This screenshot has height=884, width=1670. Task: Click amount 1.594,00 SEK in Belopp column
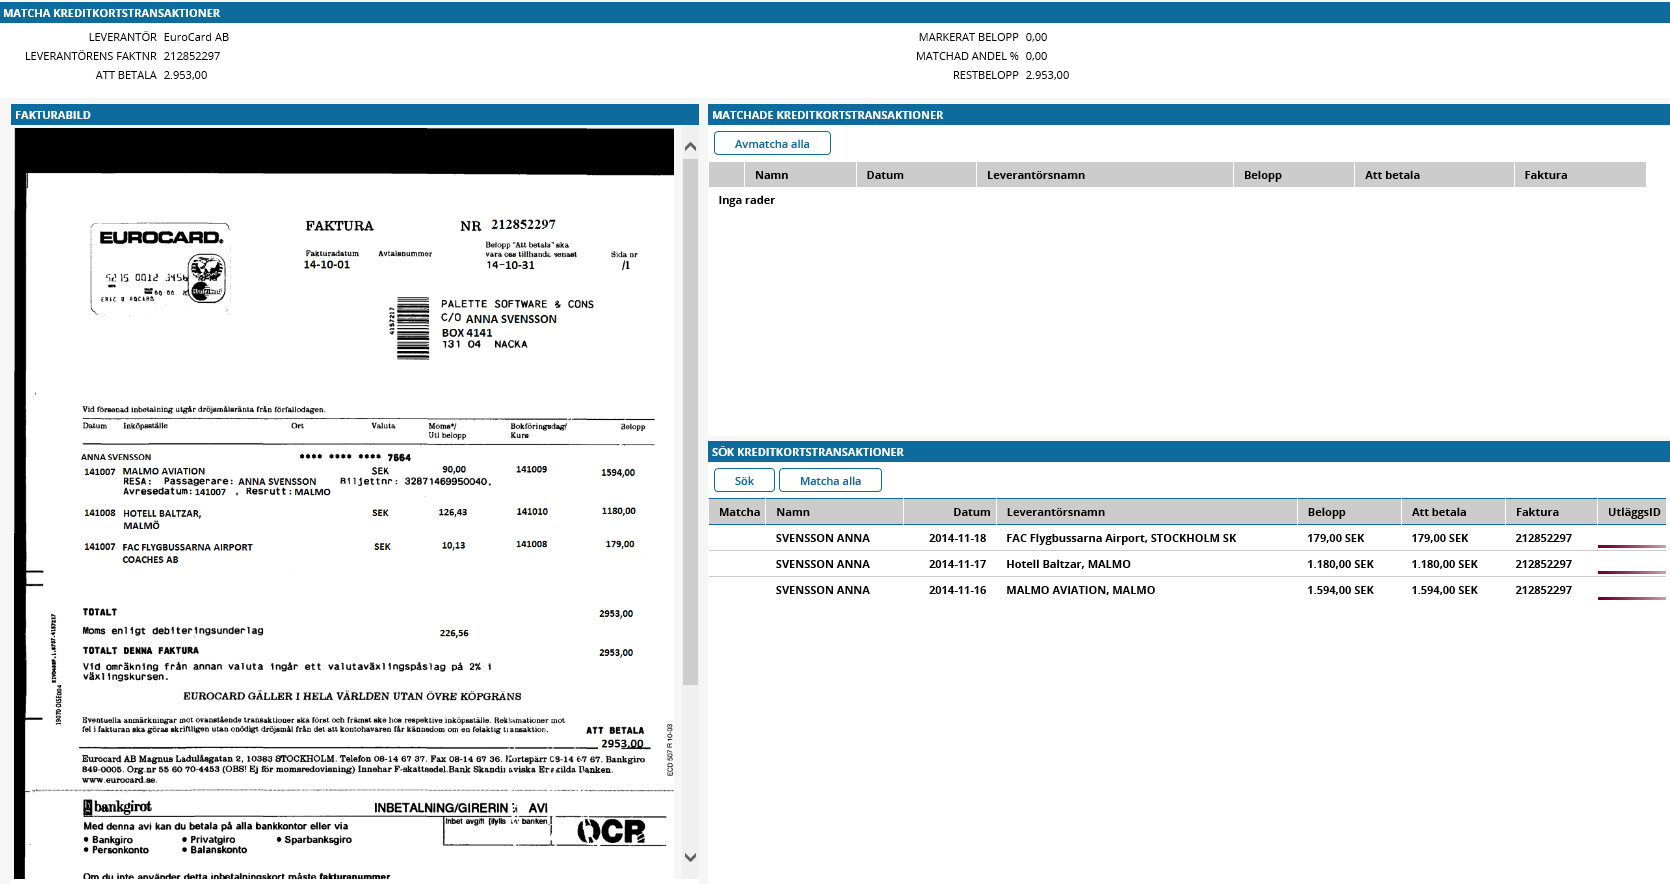click(x=1340, y=590)
